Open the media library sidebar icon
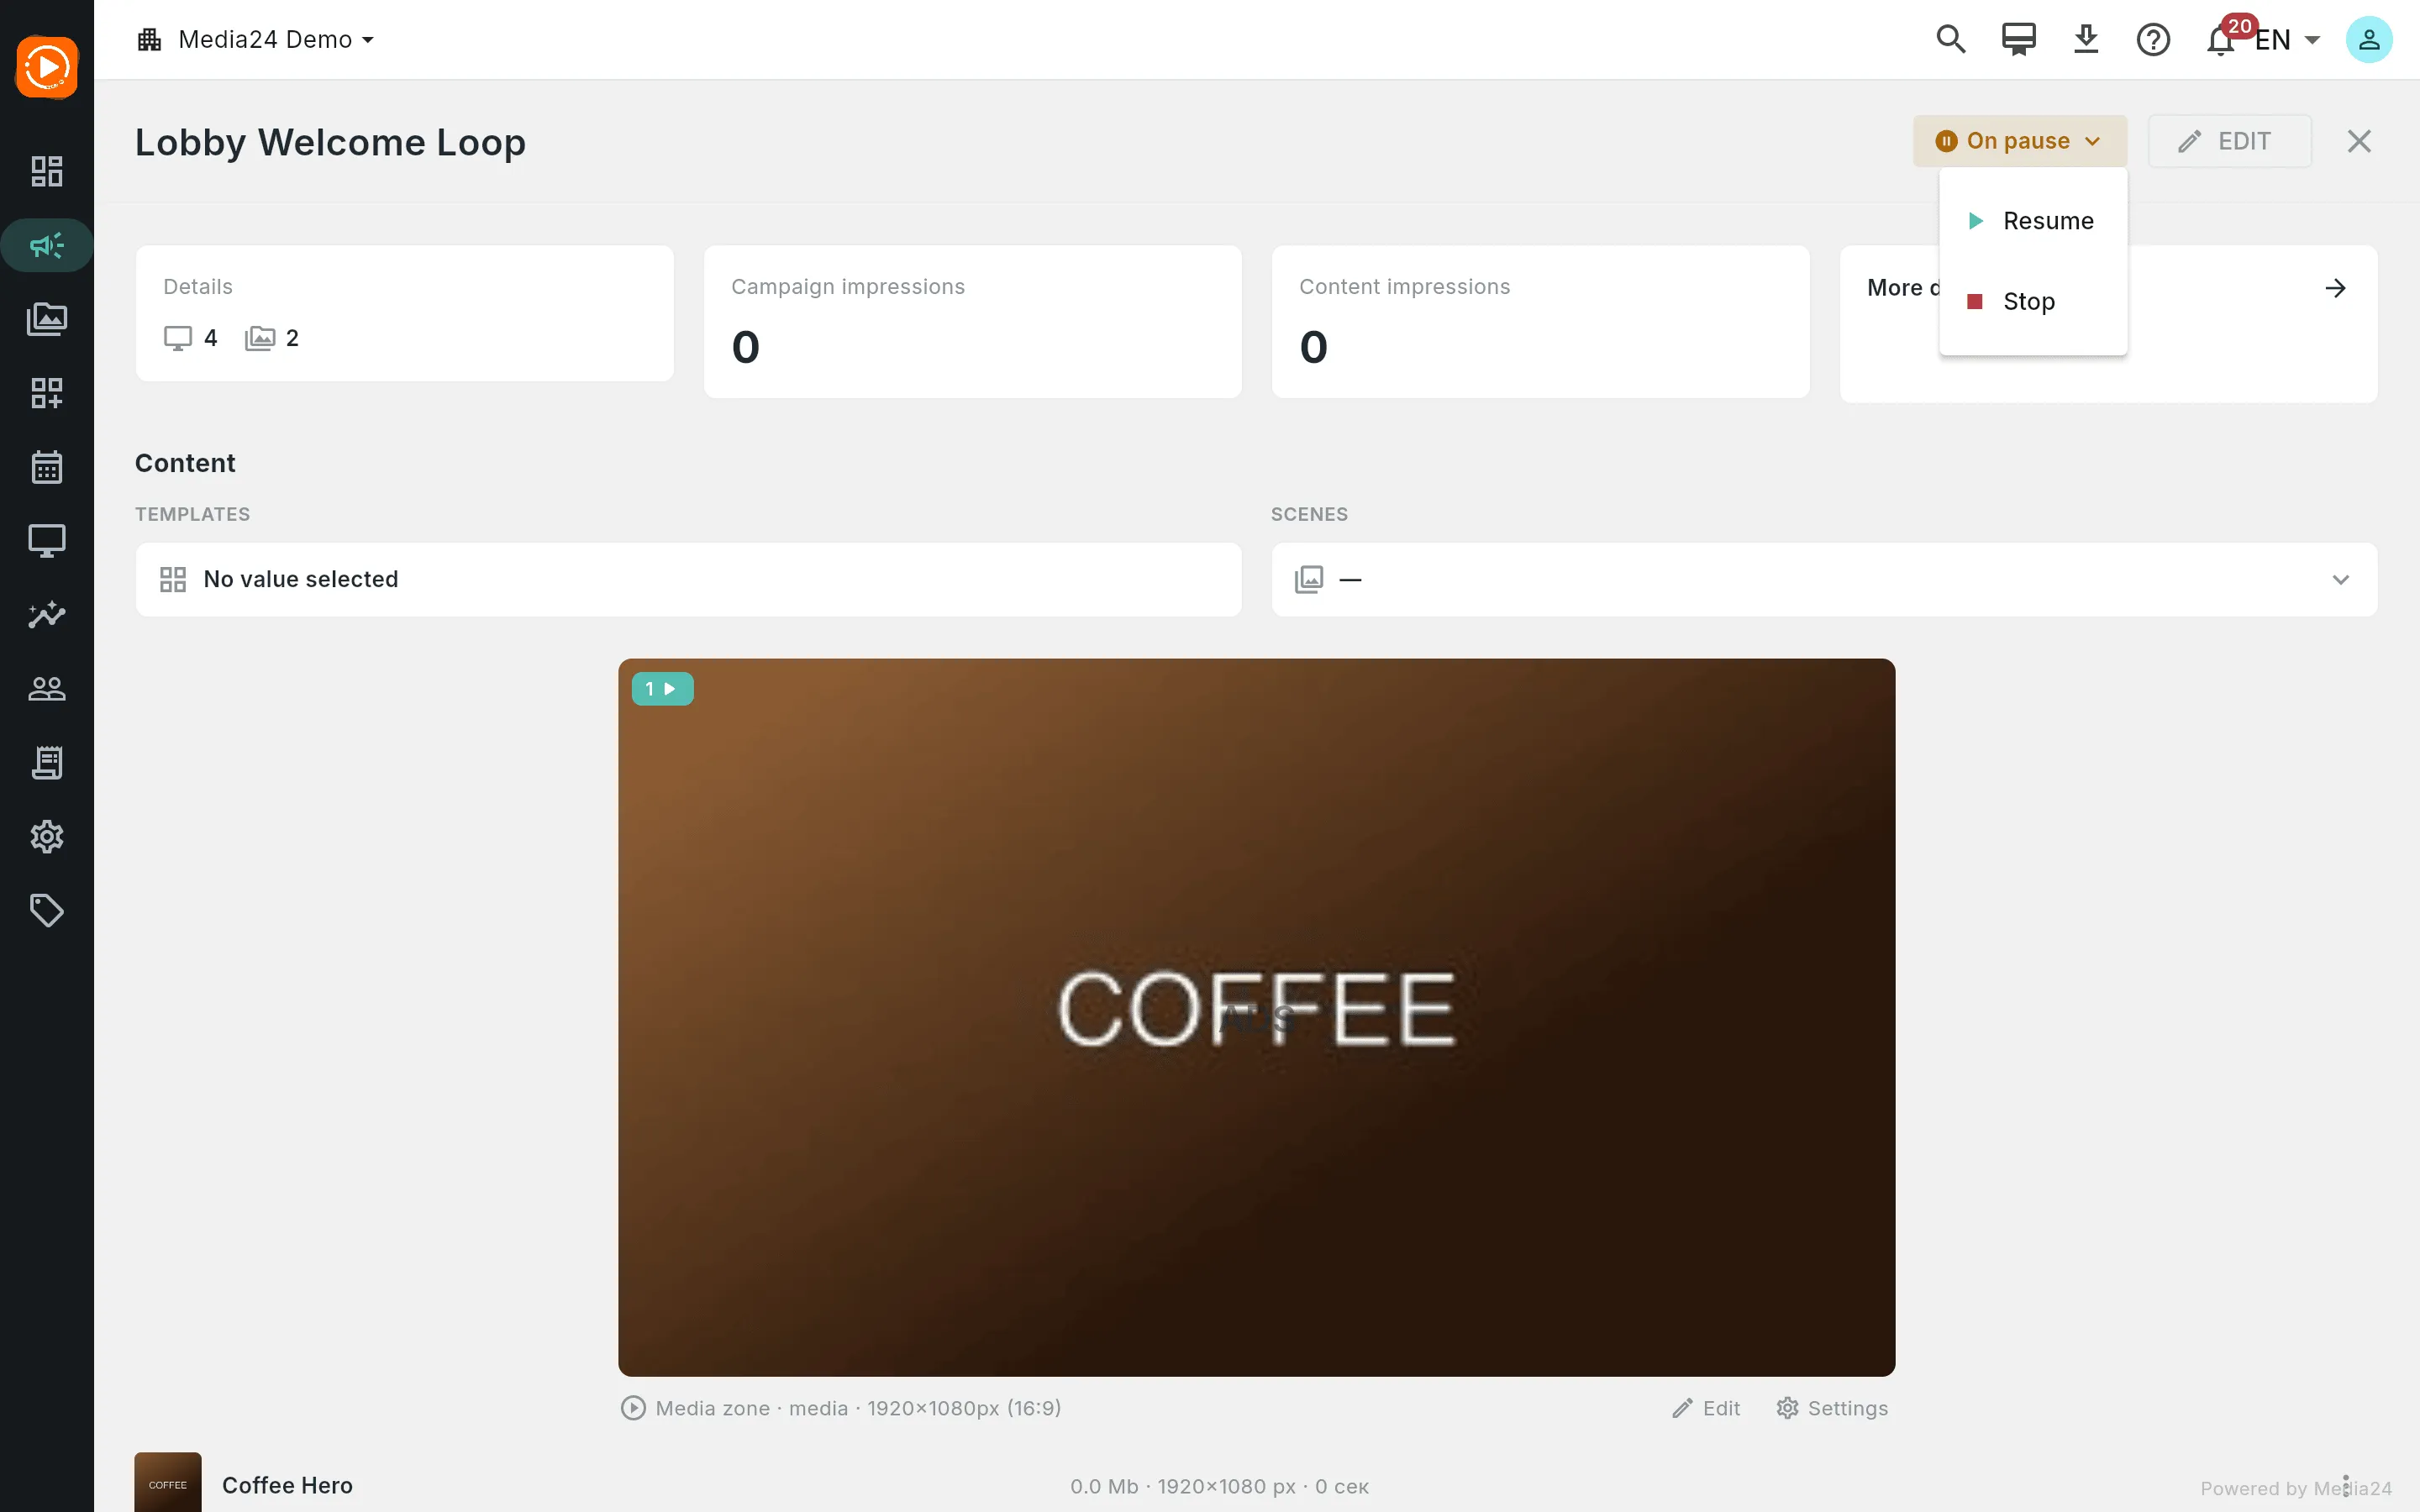Screen dimensions: 2420x1512 (47, 319)
